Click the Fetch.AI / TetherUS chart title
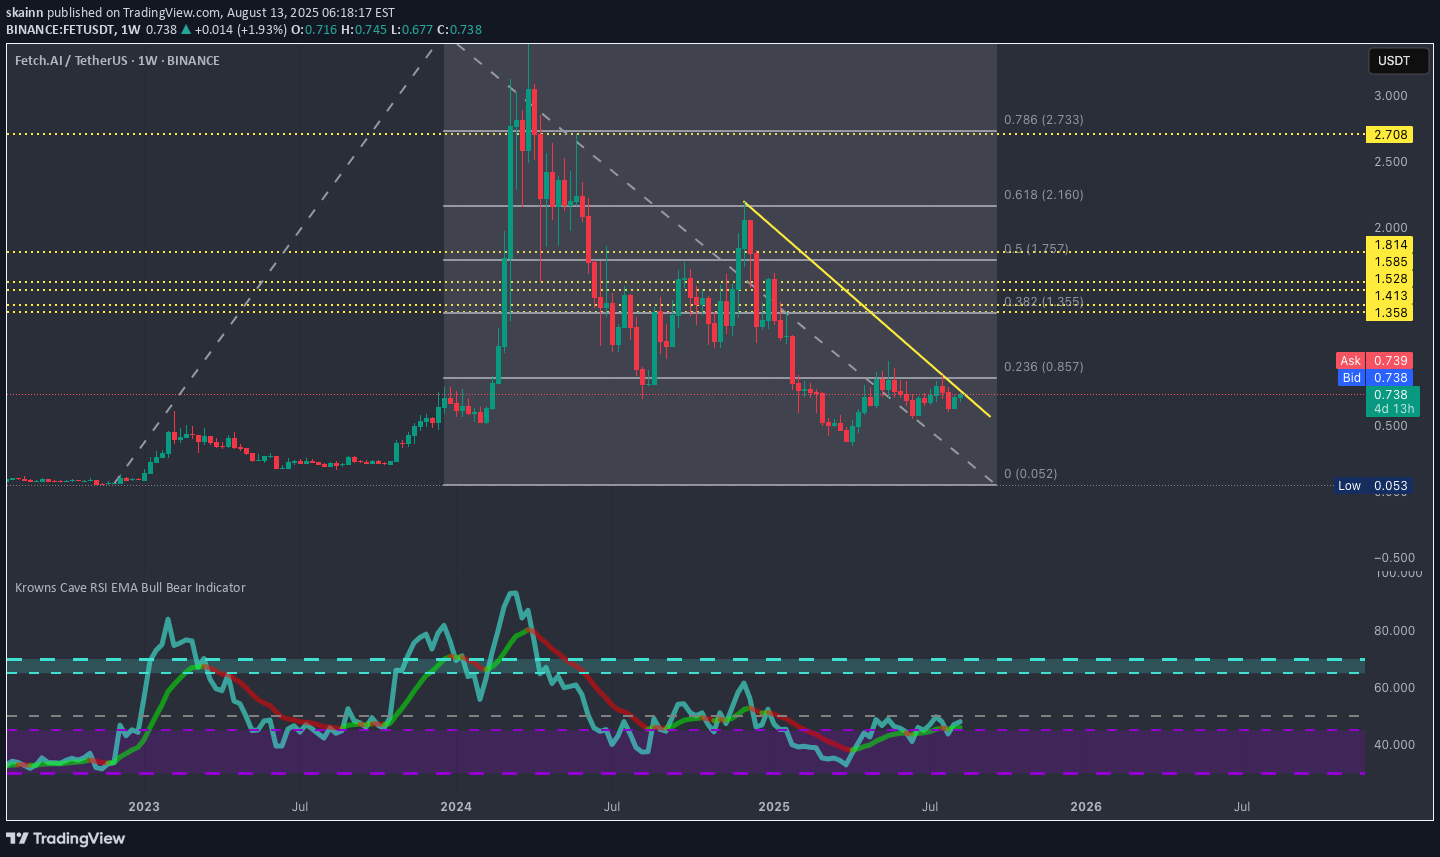This screenshot has width=1440, height=857. coord(117,61)
